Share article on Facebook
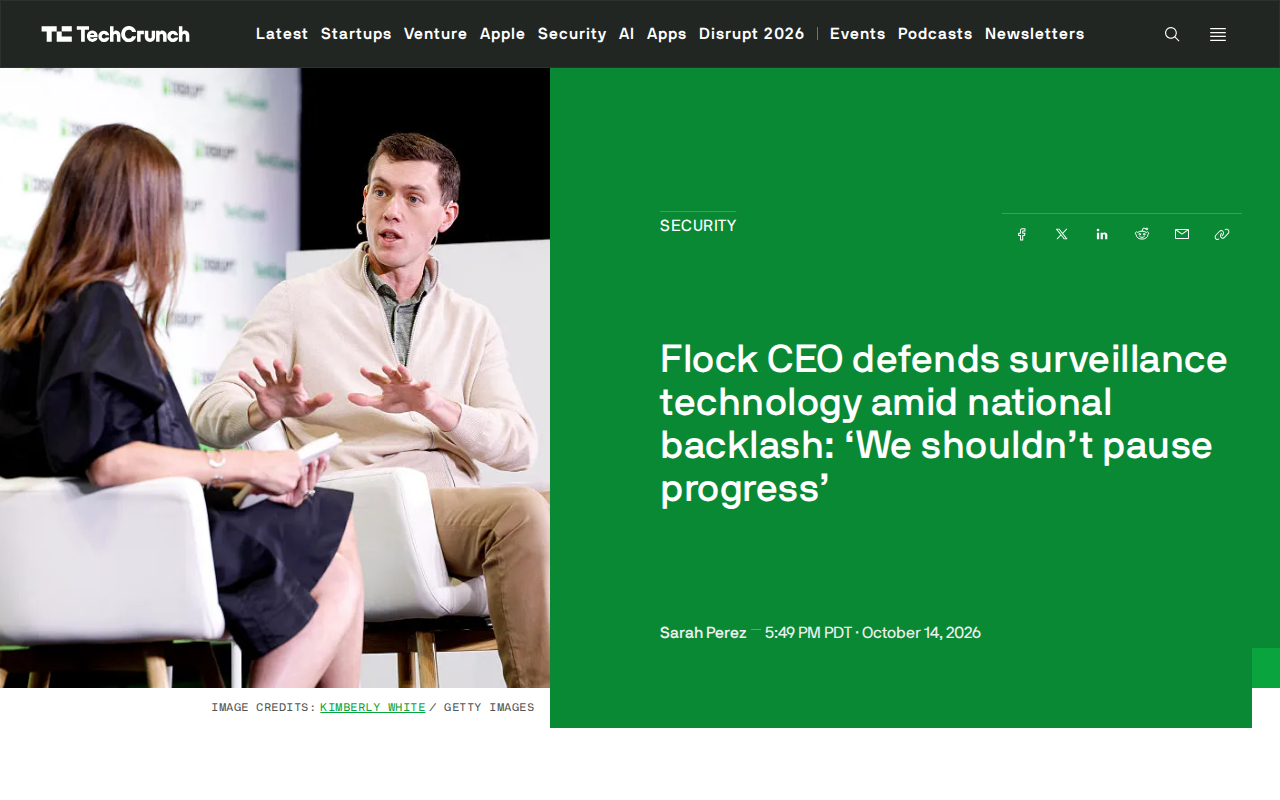 pos(1022,234)
